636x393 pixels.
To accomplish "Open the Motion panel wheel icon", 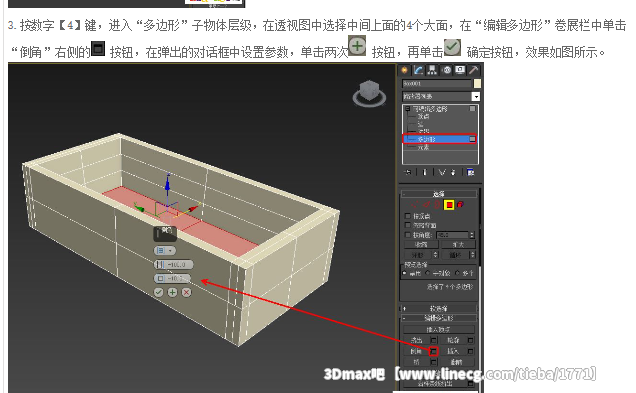I will click(x=447, y=71).
